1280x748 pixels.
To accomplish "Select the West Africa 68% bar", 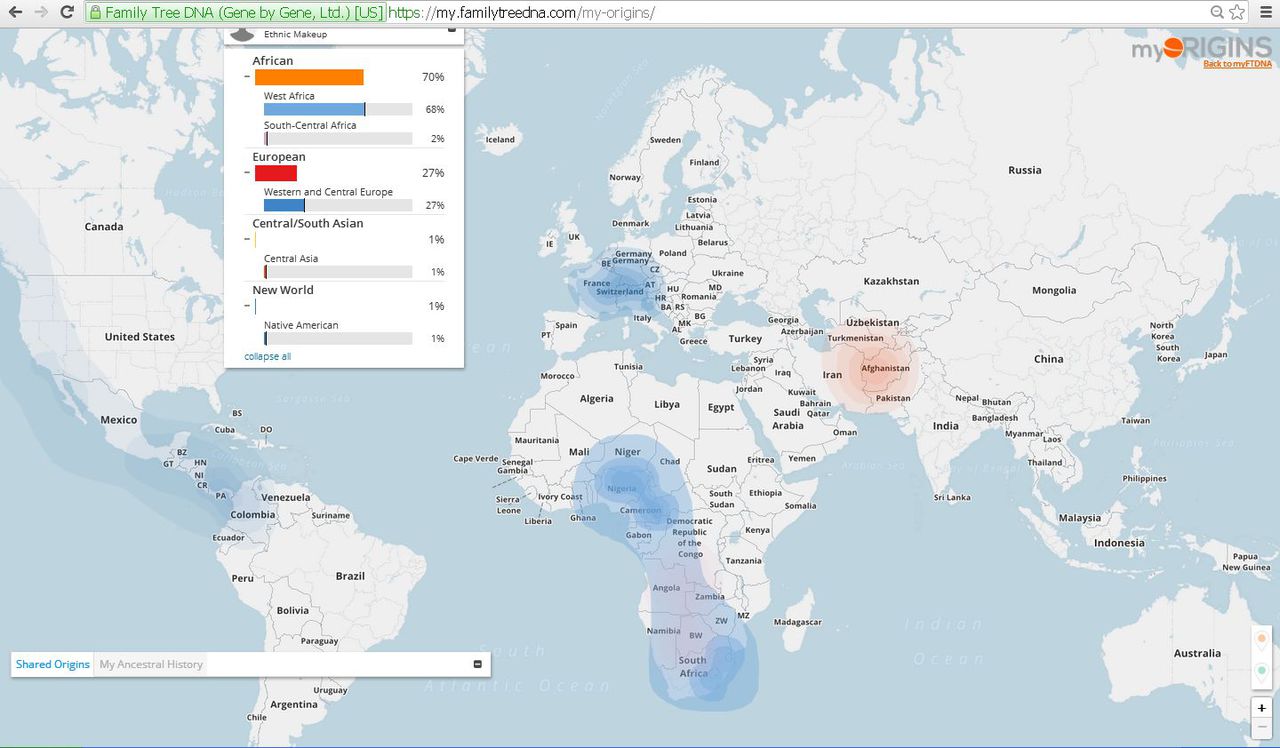I will [x=338, y=109].
